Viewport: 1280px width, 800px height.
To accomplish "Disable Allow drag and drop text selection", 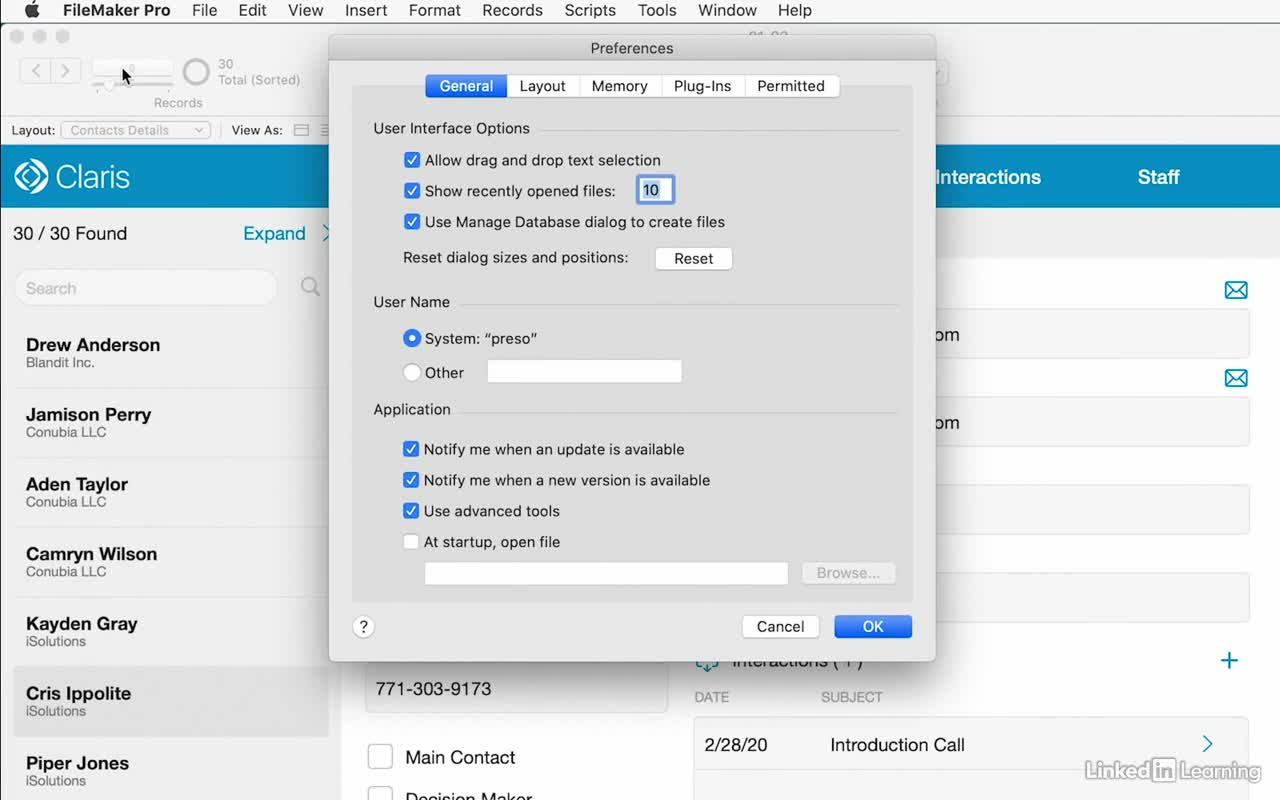I will 411,160.
